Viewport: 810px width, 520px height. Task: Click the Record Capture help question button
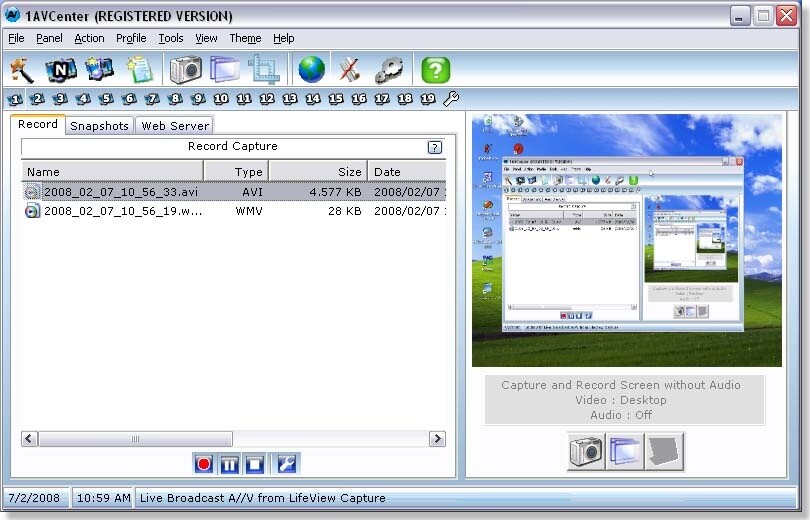click(435, 147)
